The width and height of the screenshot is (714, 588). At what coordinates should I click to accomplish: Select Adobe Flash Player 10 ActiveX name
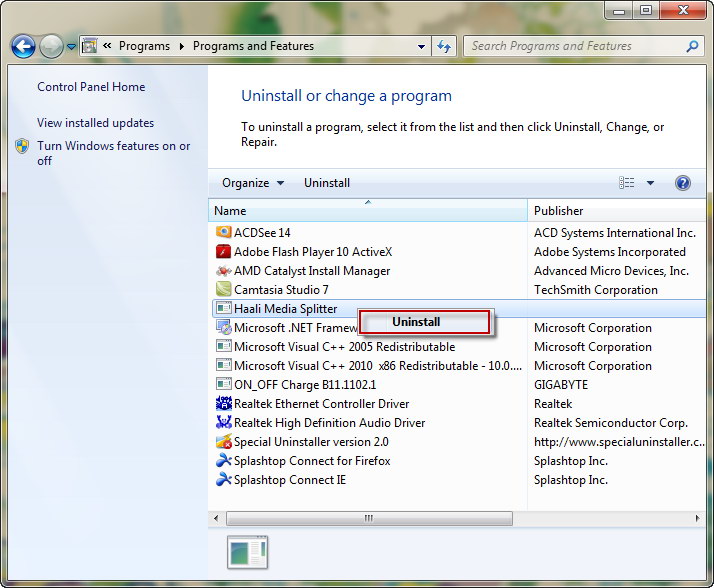tap(313, 252)
